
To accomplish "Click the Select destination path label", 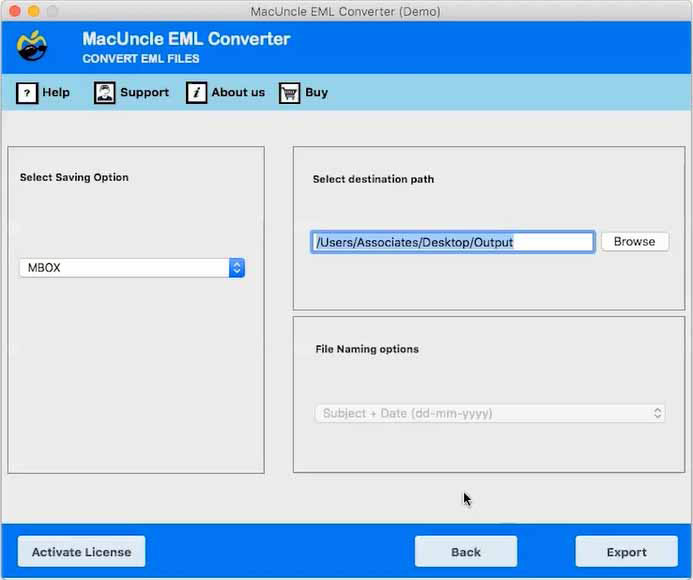I will 373,179.
